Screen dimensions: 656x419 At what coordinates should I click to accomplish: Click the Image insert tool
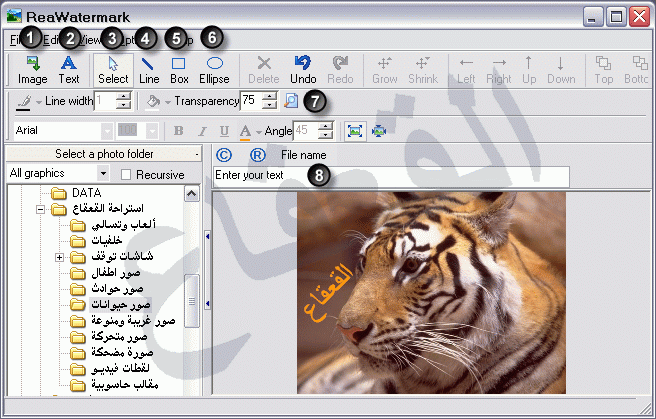click(x=32, y=70)
